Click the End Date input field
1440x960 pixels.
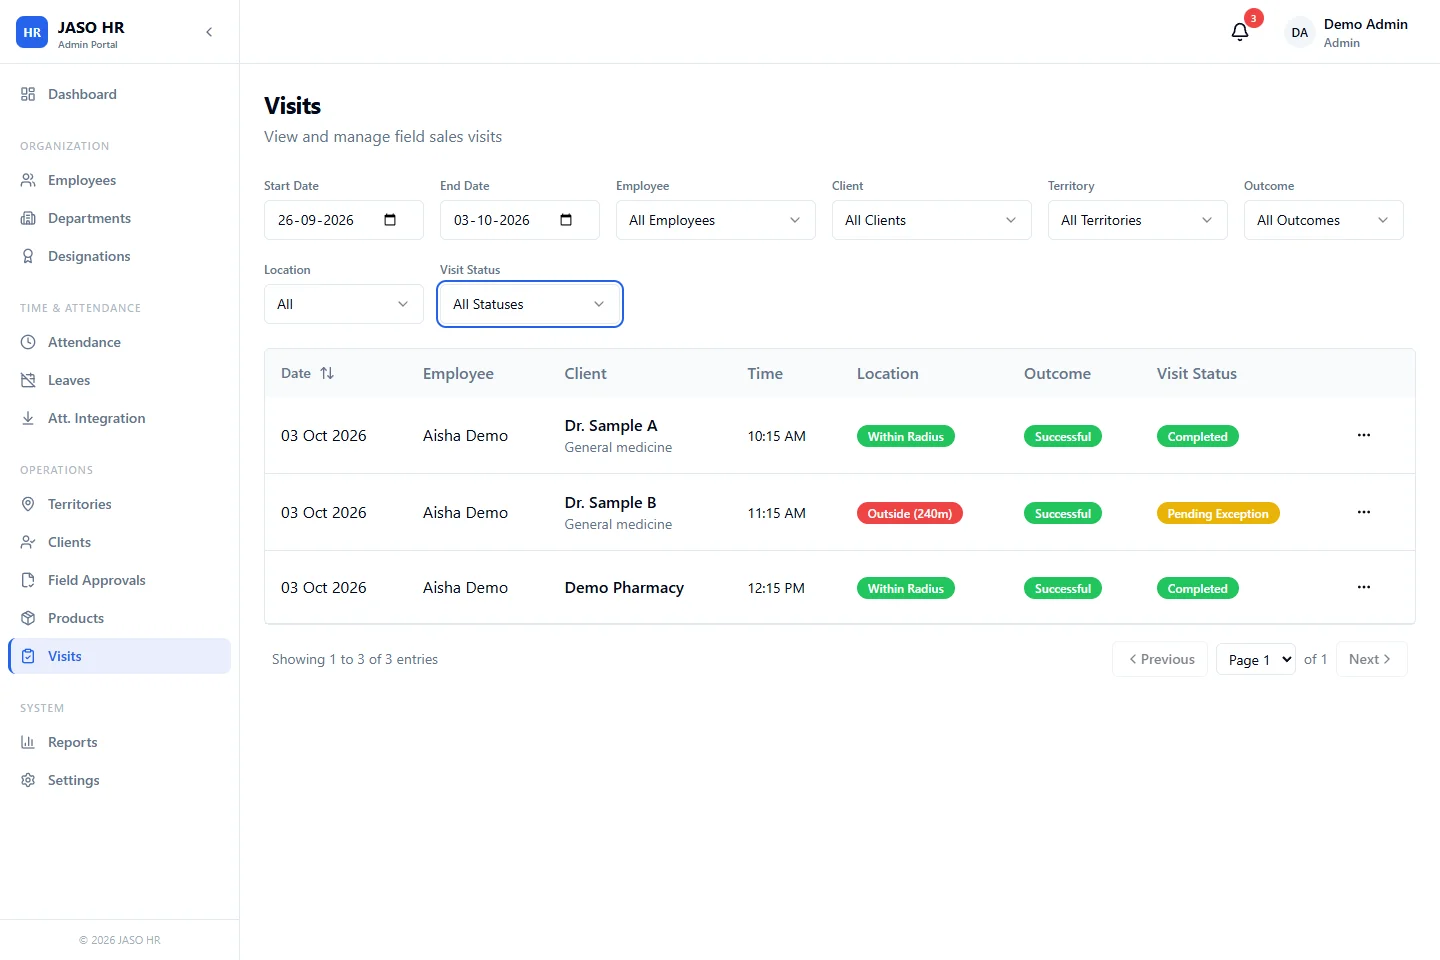pos(520,220)
